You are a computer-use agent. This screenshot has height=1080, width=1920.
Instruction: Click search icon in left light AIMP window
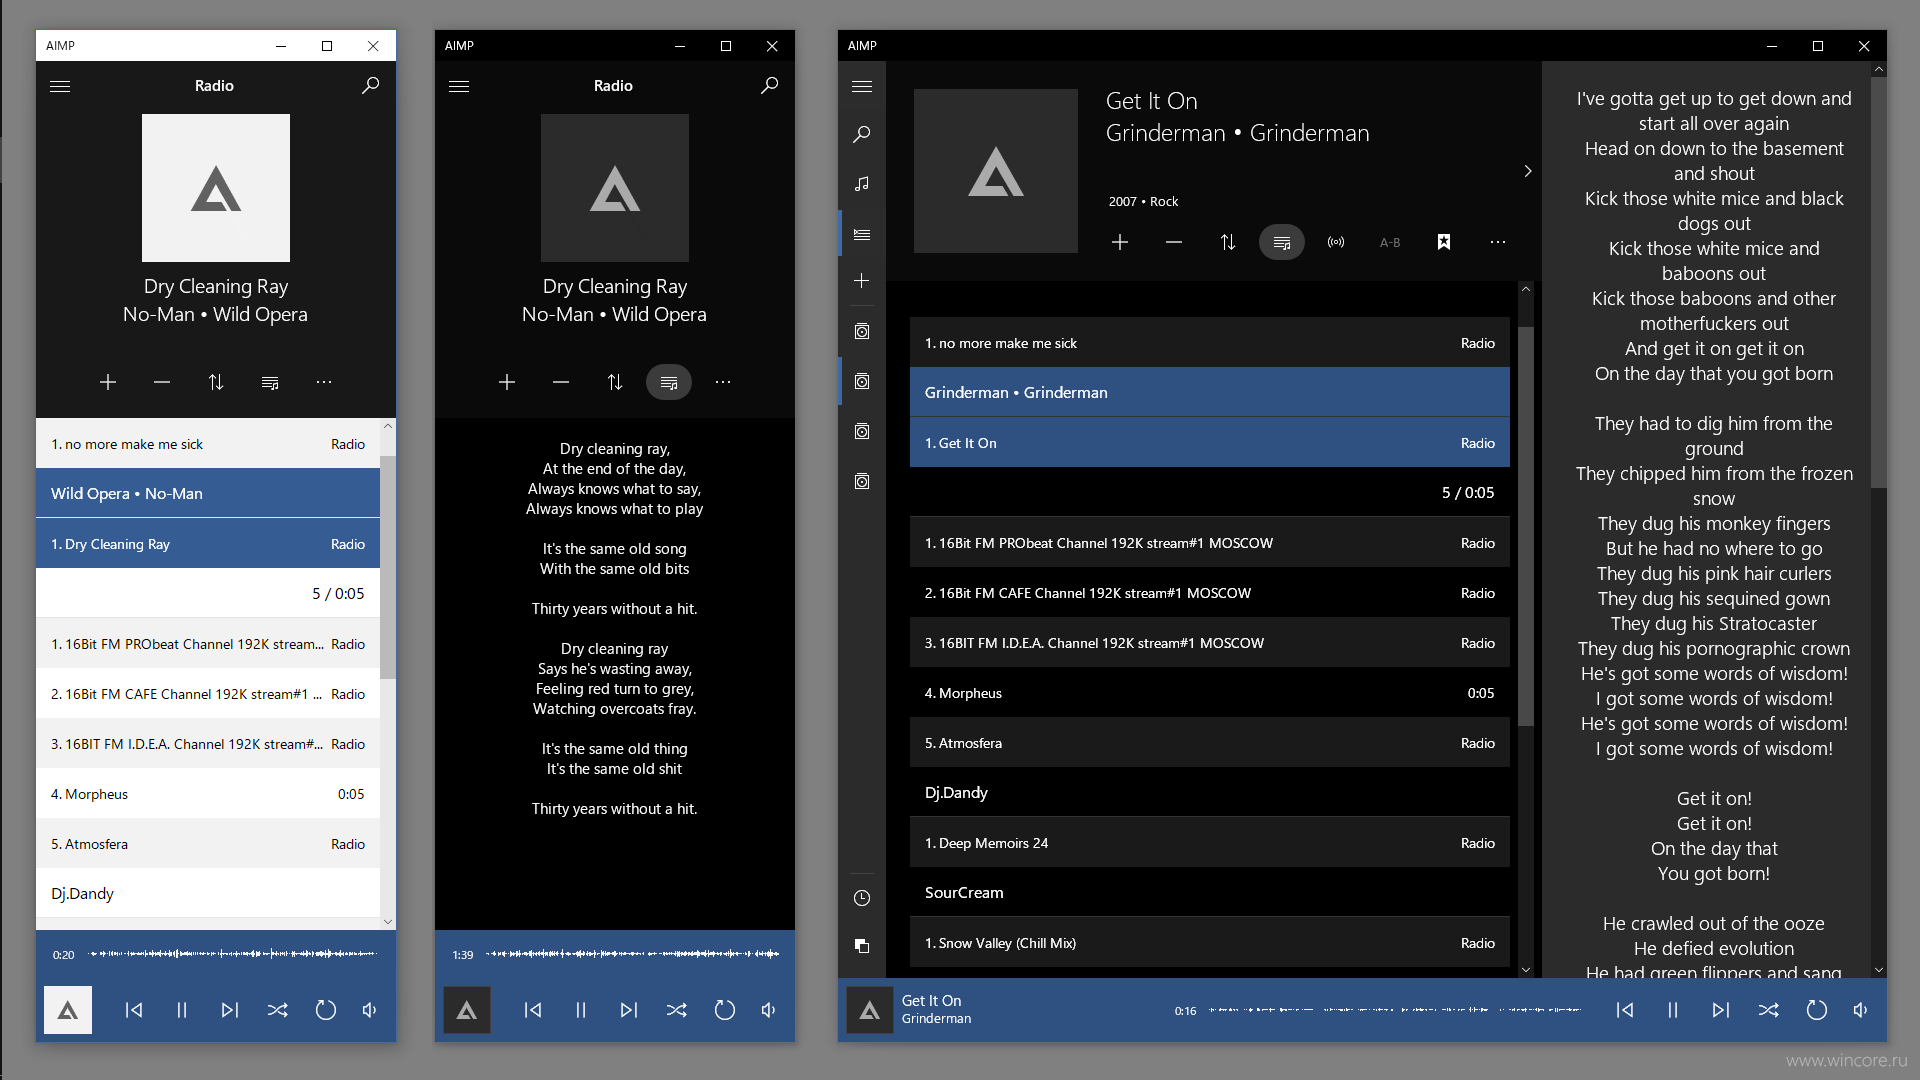370,86
